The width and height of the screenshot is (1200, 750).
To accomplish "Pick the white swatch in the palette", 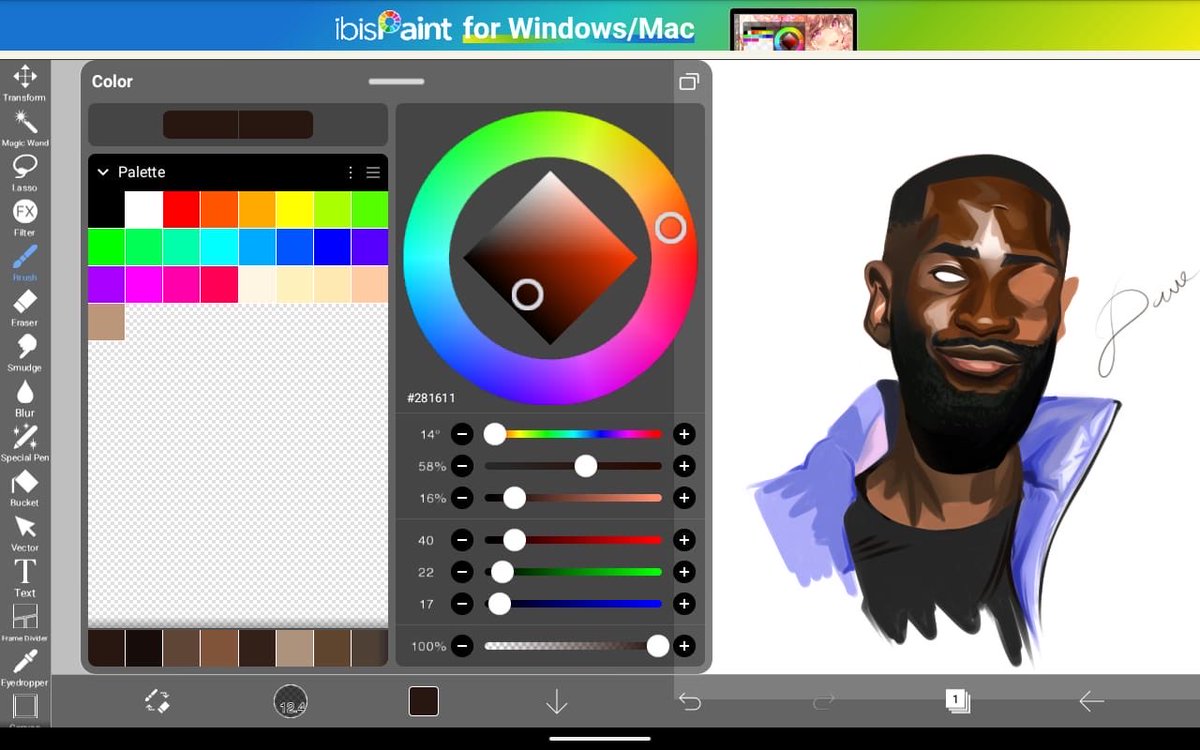I will (143, 210).
